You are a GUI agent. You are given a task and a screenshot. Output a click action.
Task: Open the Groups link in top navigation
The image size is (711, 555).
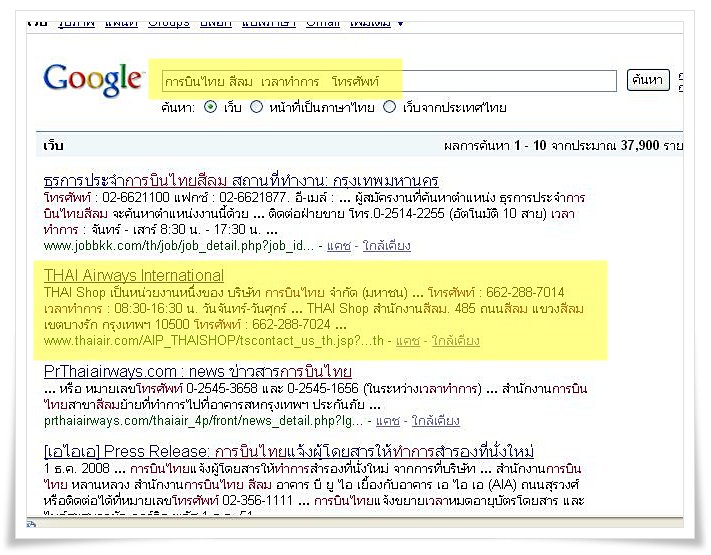(169, 23)
